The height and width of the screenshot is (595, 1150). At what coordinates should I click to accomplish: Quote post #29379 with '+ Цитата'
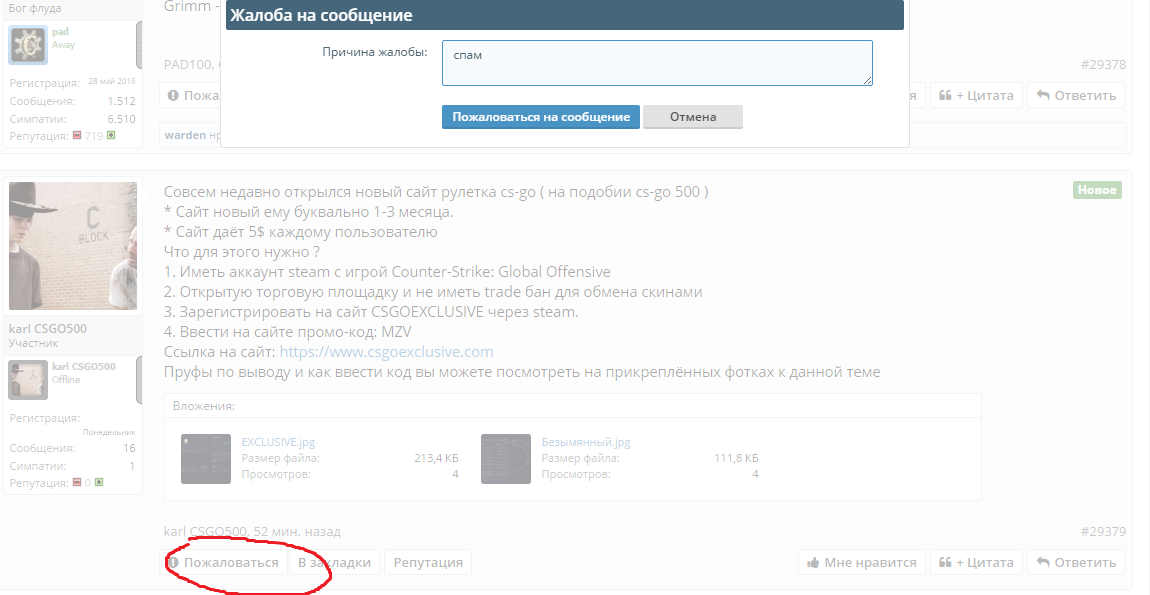976,563
